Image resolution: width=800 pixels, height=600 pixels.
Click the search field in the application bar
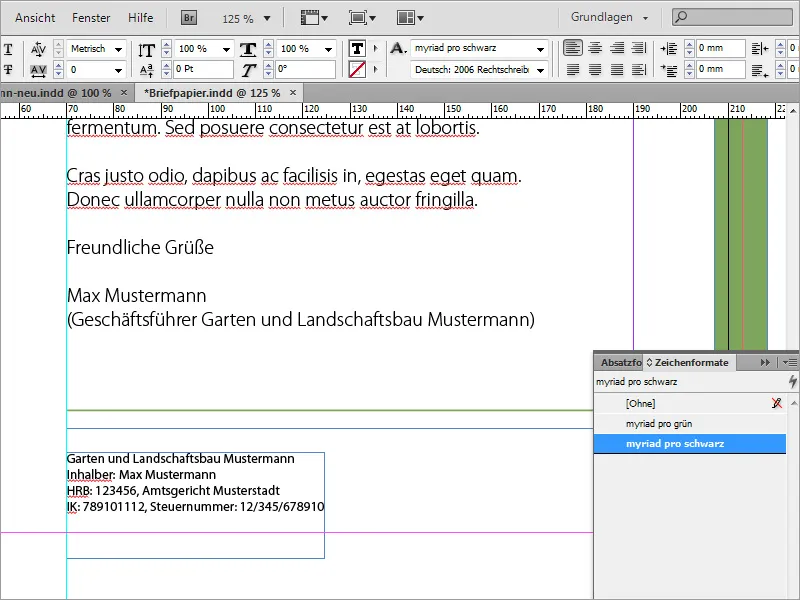732,17
